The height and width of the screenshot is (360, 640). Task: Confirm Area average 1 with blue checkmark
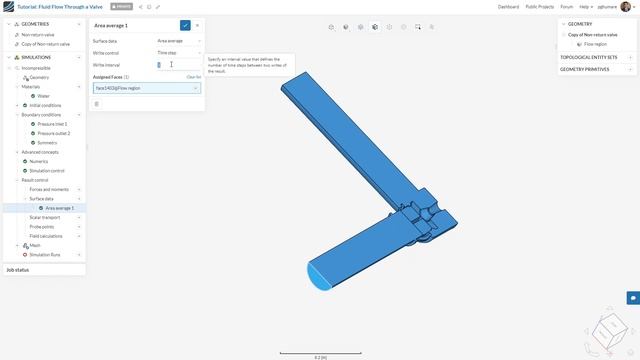(x=185, y=25)
